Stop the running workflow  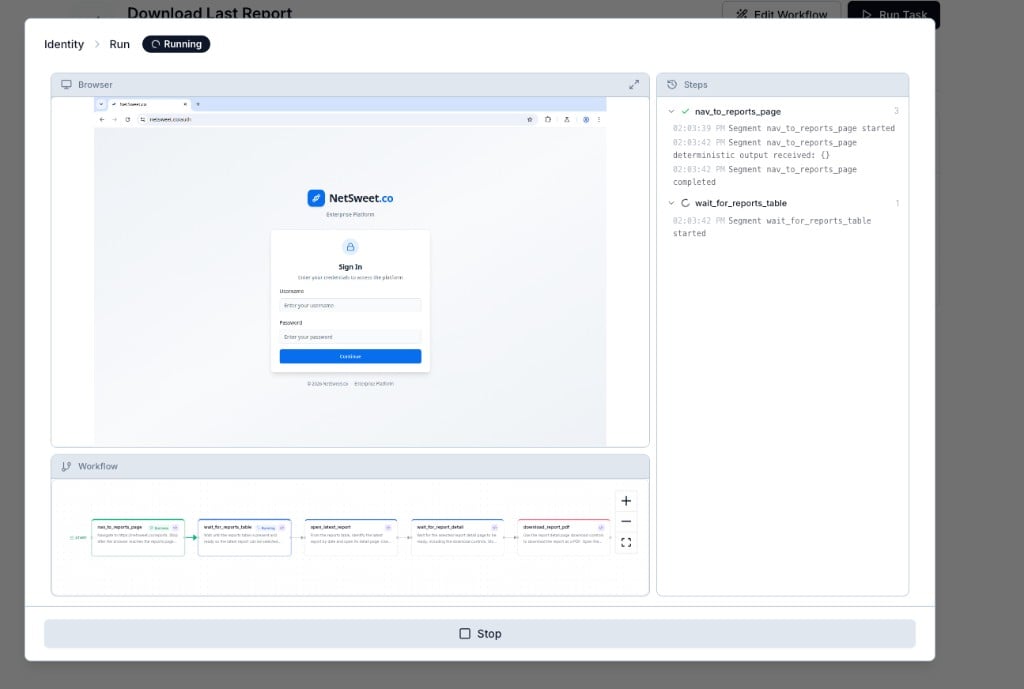click(x=480, y=633)
